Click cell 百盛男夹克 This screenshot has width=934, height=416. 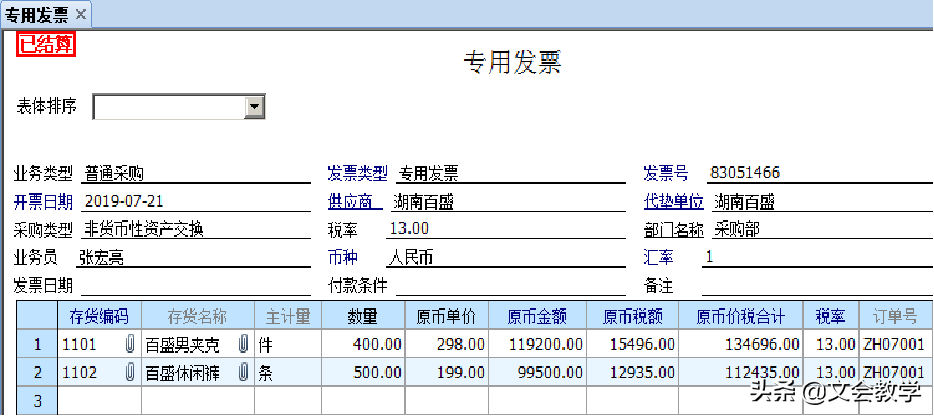(x=198, y=344)
